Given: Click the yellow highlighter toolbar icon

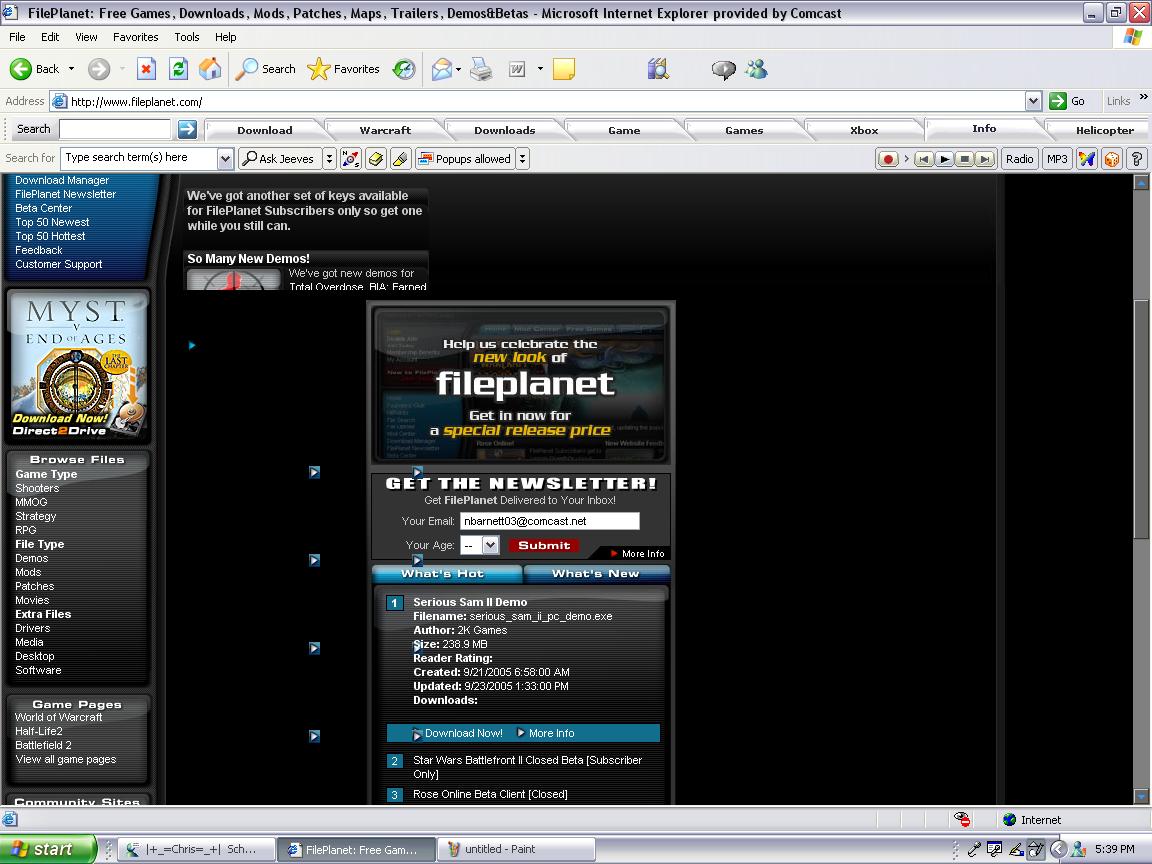Looking at the screenshot, I should point(400,159).
